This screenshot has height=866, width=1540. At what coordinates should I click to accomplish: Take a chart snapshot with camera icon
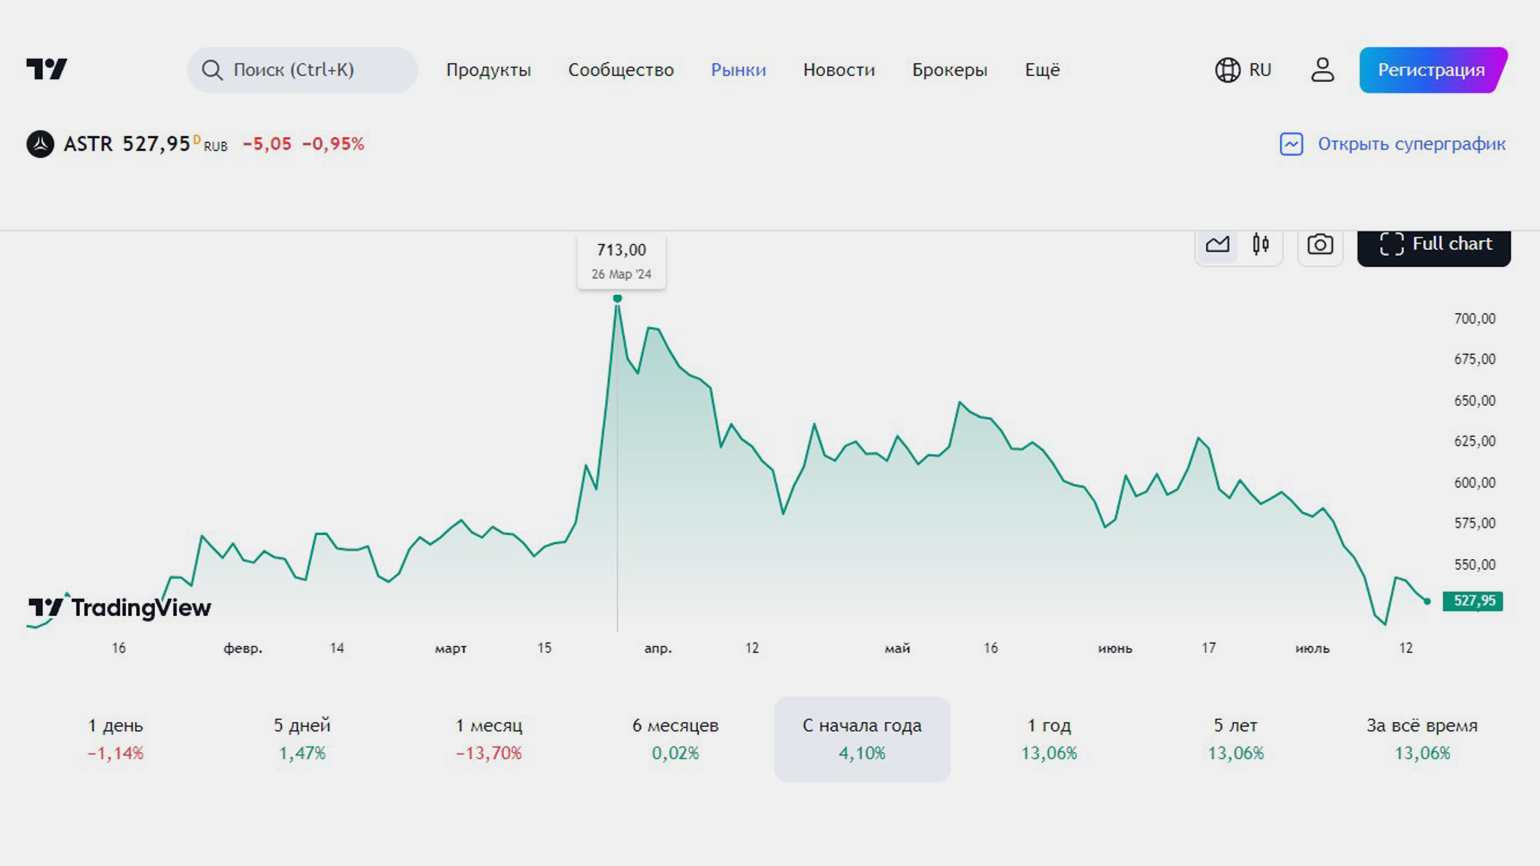coord(1320,245)
